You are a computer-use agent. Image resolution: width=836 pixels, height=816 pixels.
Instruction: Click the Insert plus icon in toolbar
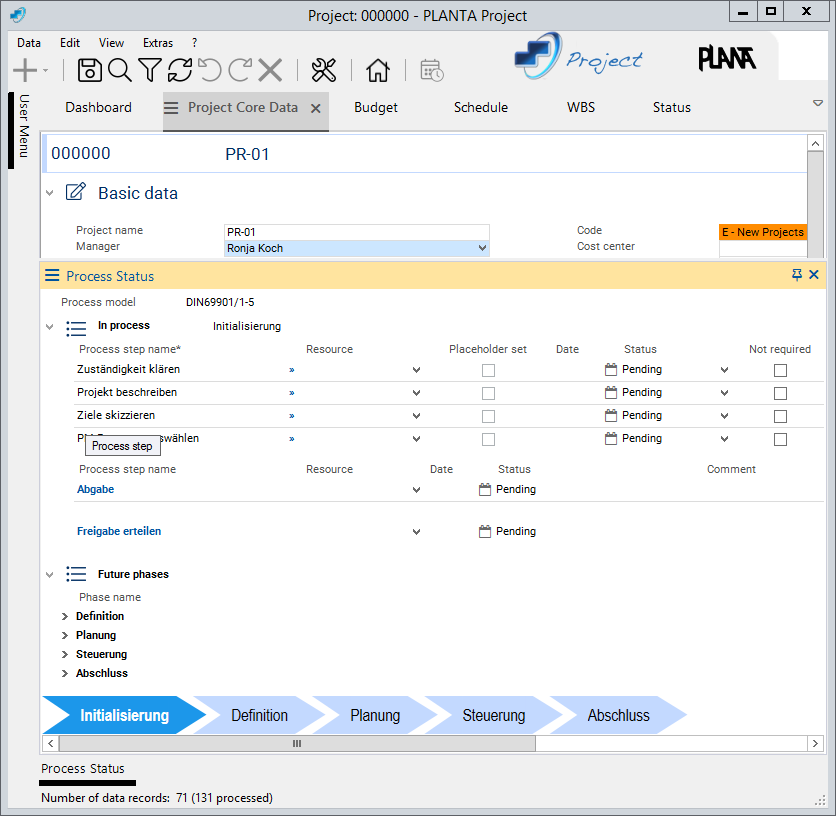click(25, 70)
